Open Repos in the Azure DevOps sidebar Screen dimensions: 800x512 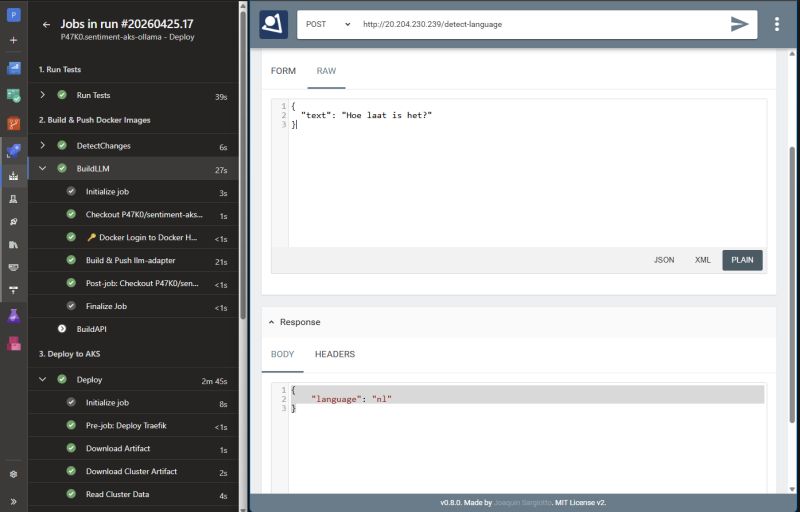pos(14,123)
